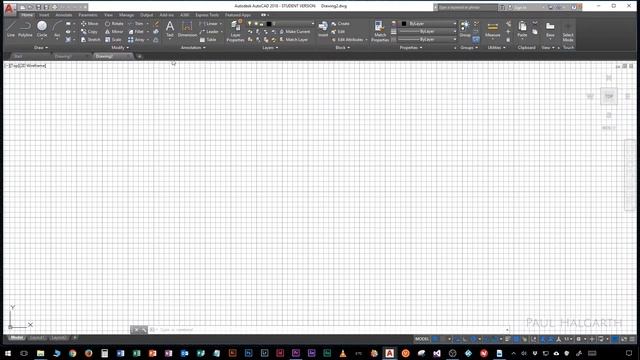Image resolution: width=640 pixels, height=360 pixels.
Task: Activate the Trim command
Action: coord(136,24)
